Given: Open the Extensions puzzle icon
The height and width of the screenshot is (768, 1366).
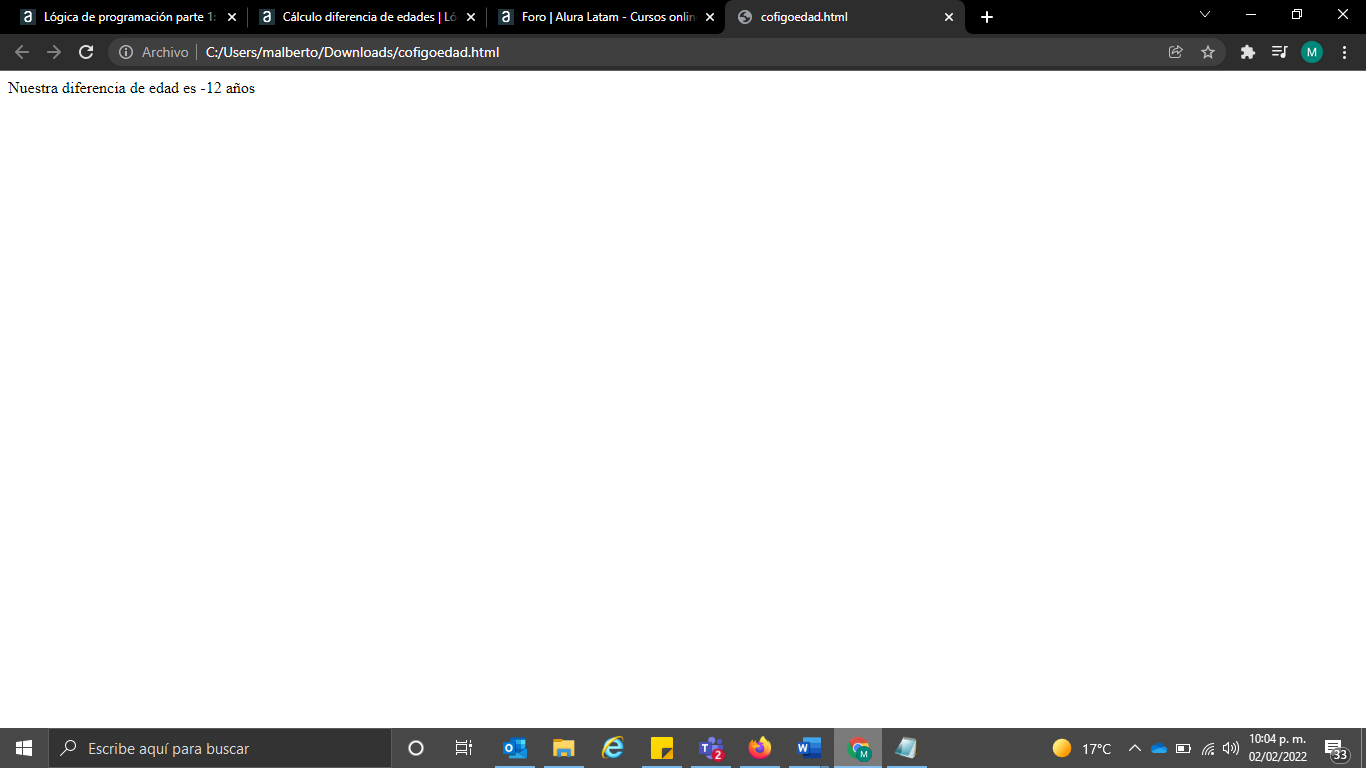Looking at the screenshot, I should coord(1247,52).
